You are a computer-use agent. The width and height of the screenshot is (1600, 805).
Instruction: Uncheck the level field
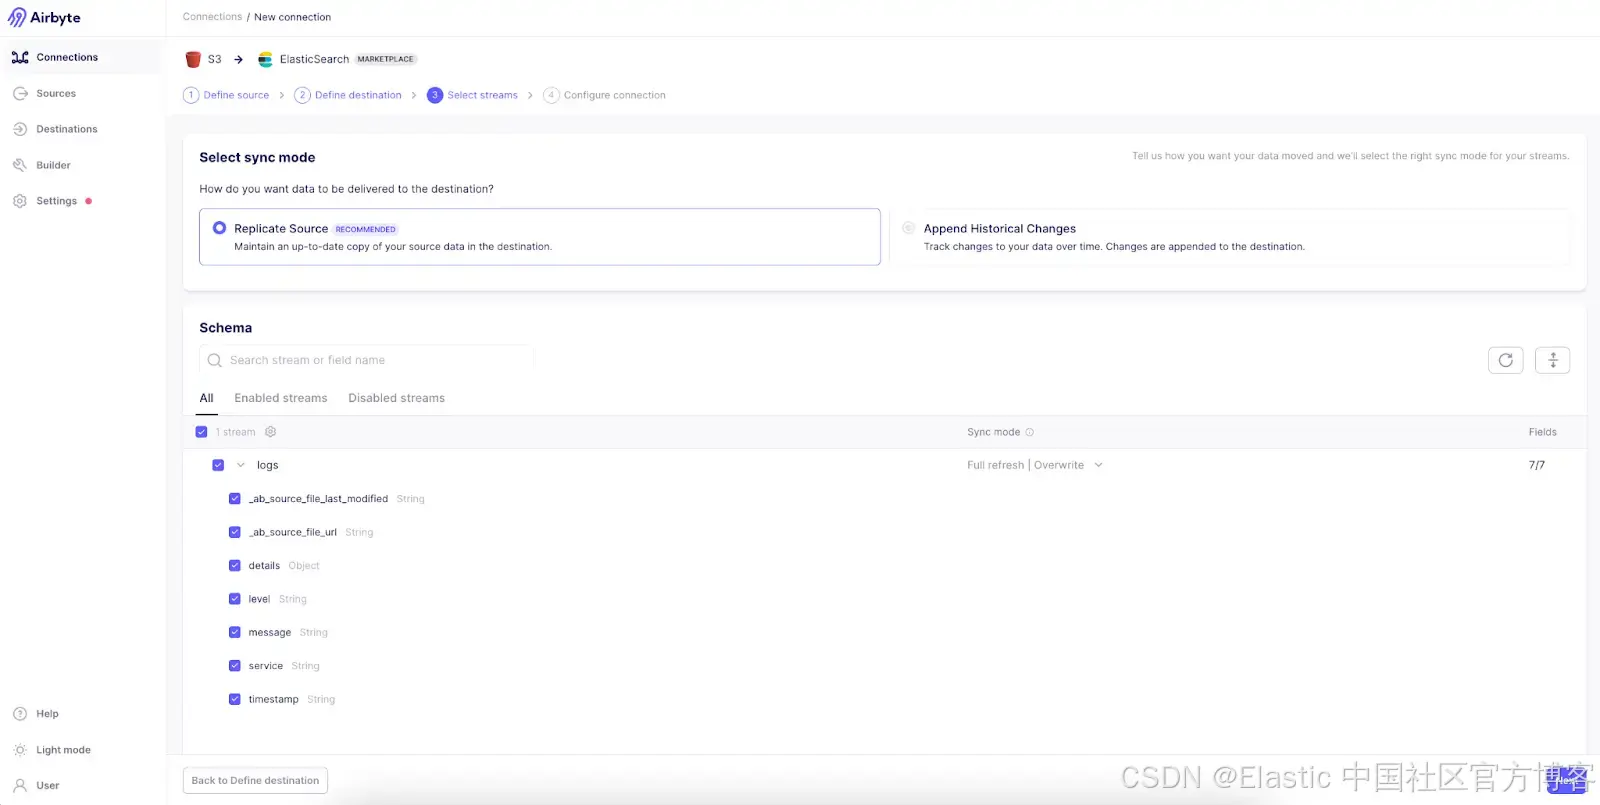(x=235, y=599)
